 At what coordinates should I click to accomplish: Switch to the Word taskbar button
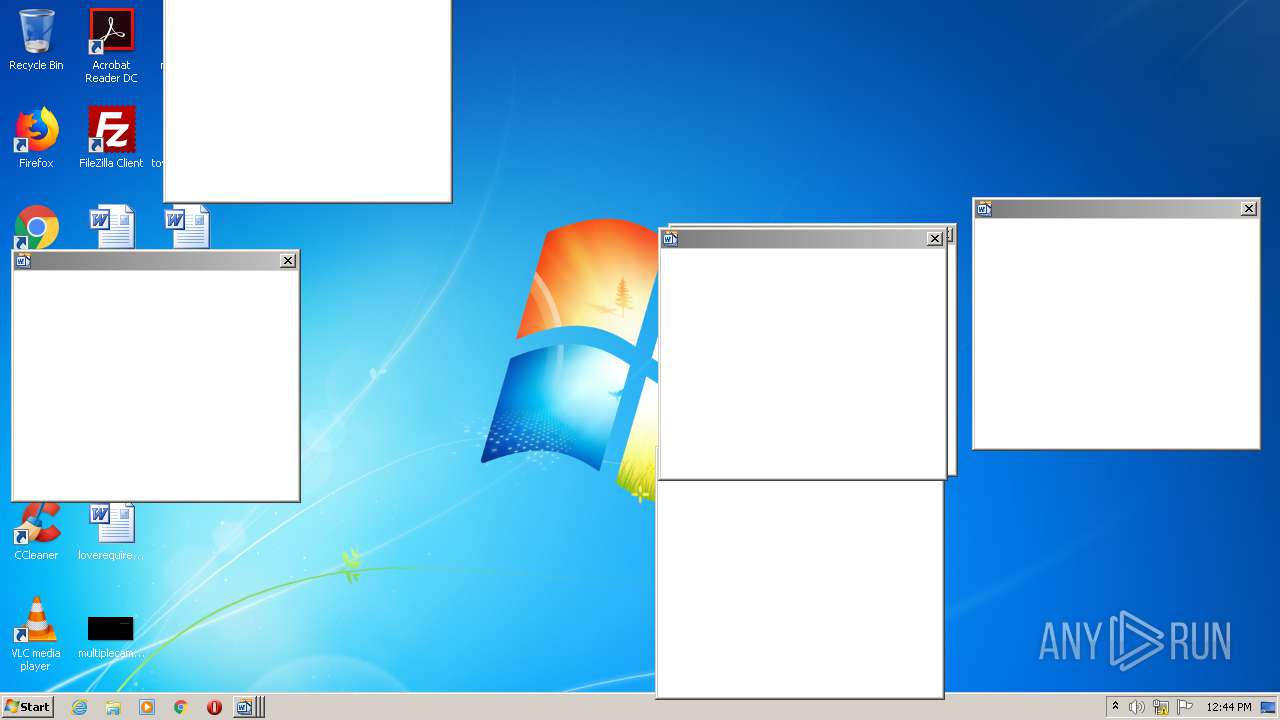pyautogui.click(x=248, y=707)
